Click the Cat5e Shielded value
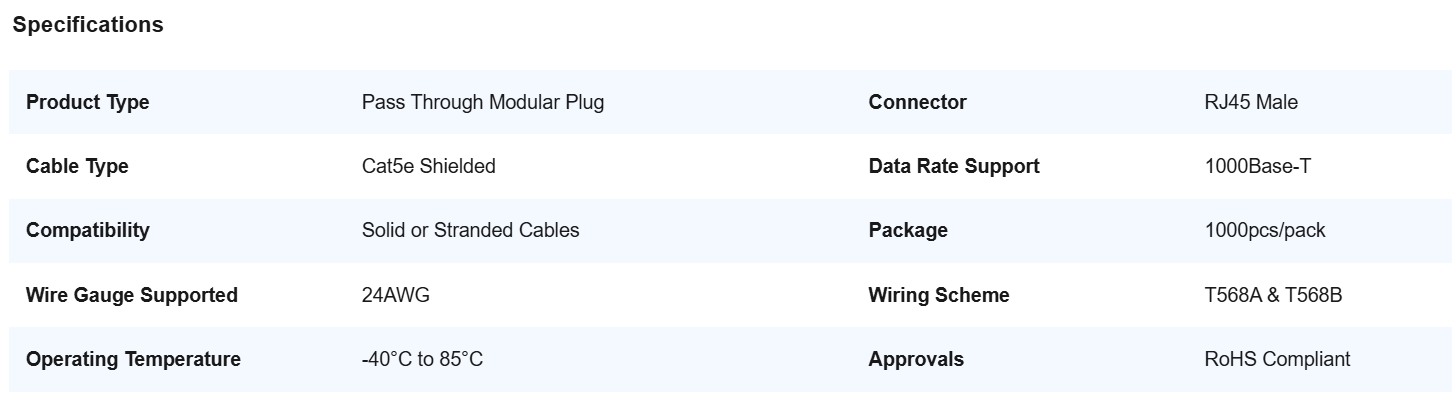The image size is (1452, 394). coord(429,166)
